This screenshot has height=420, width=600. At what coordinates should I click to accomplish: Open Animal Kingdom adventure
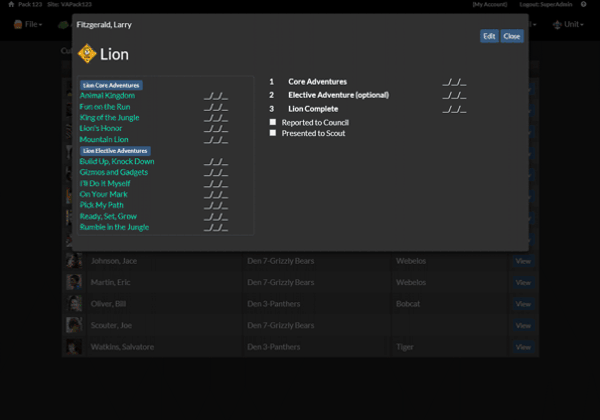coord(107,96)
